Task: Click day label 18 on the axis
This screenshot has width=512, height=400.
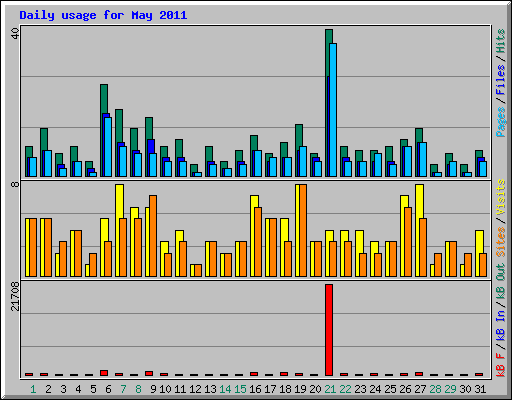Action: point(285,389)
